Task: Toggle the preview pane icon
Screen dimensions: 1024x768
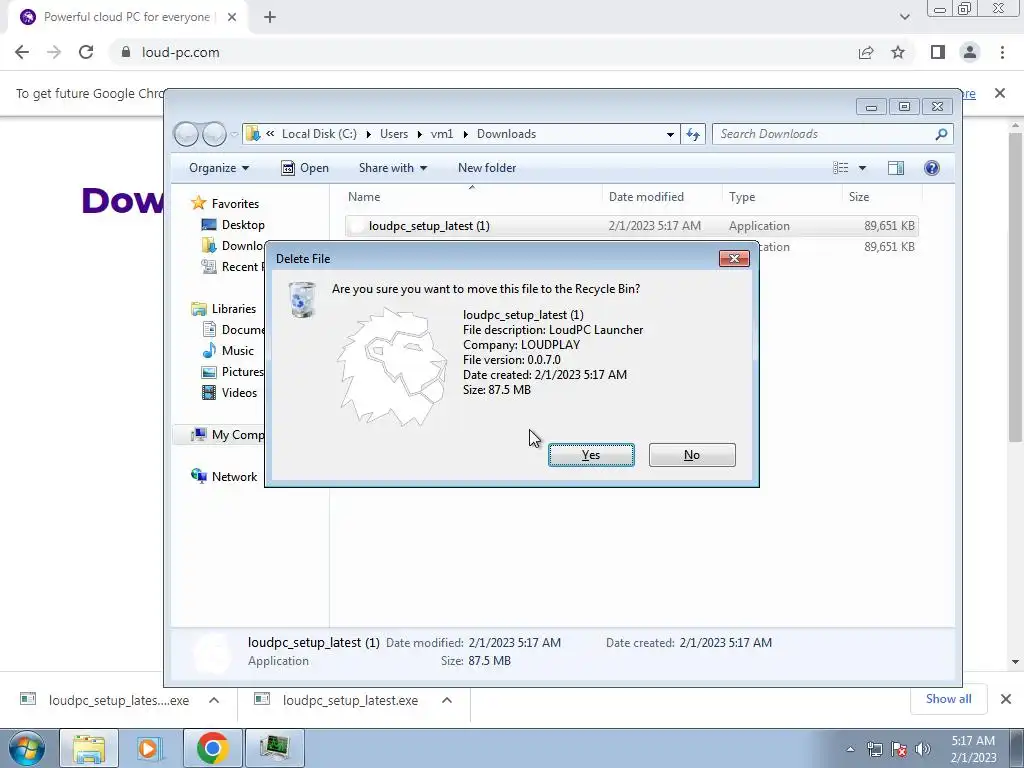Action: pos(896,168)
